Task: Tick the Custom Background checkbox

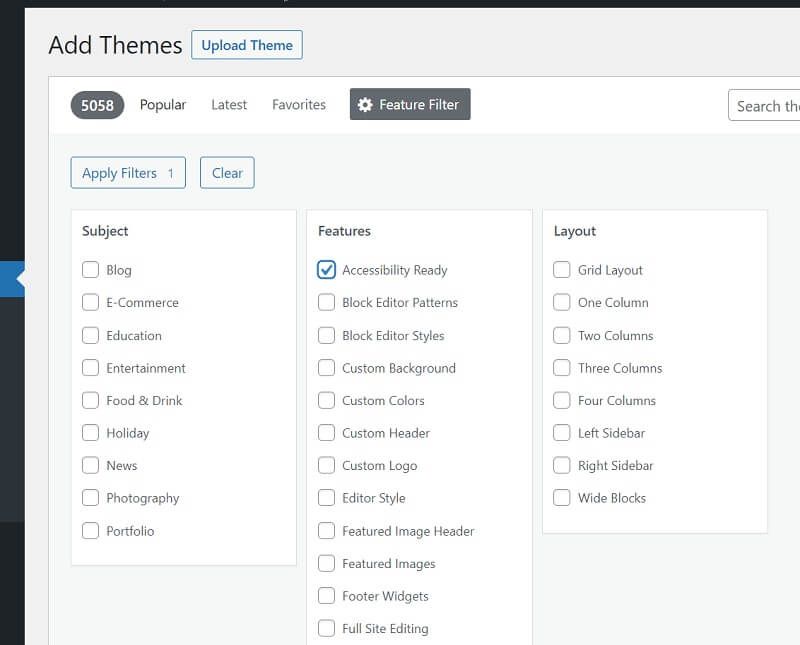Action: pos(327,367)
